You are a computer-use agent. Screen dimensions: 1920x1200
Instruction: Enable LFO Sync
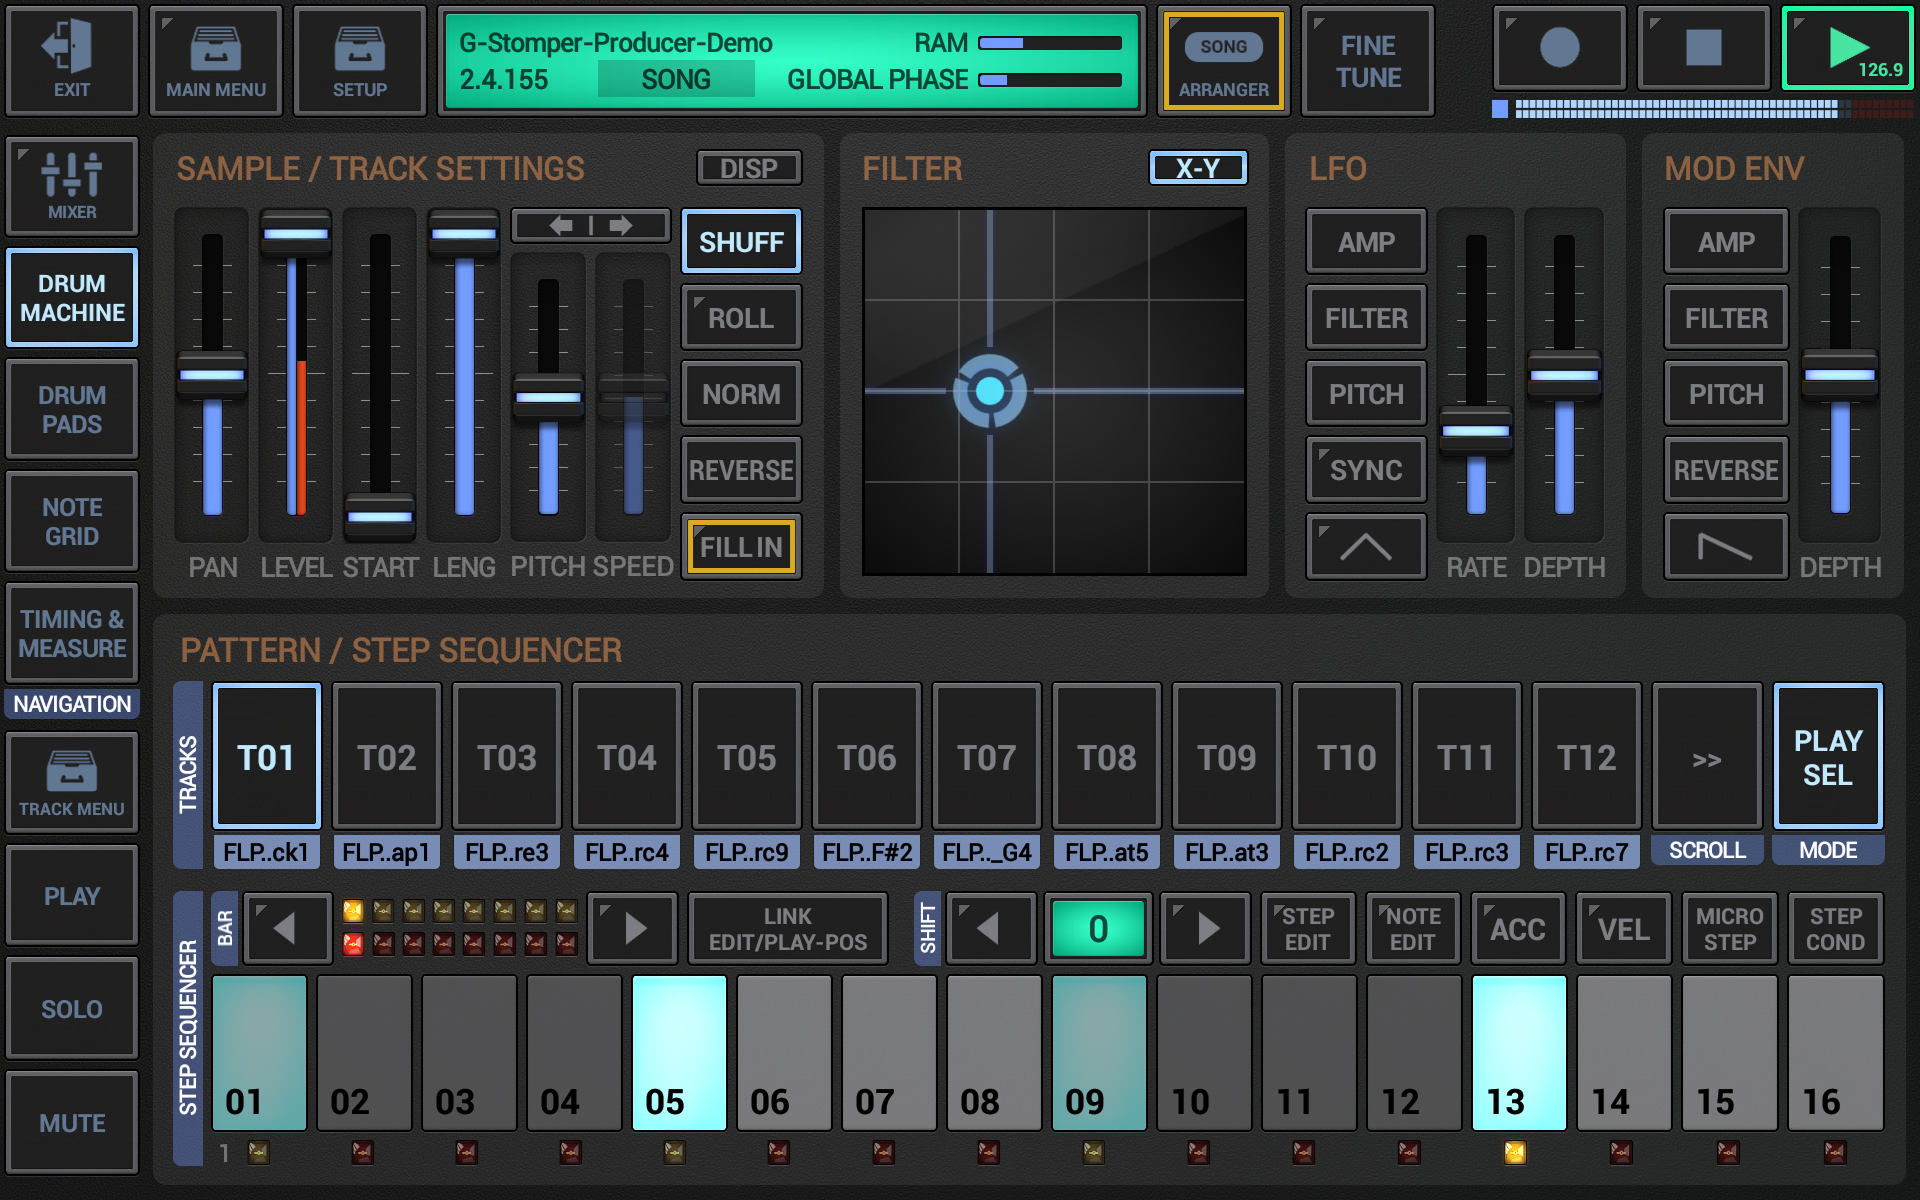(x=1365, y=469)
